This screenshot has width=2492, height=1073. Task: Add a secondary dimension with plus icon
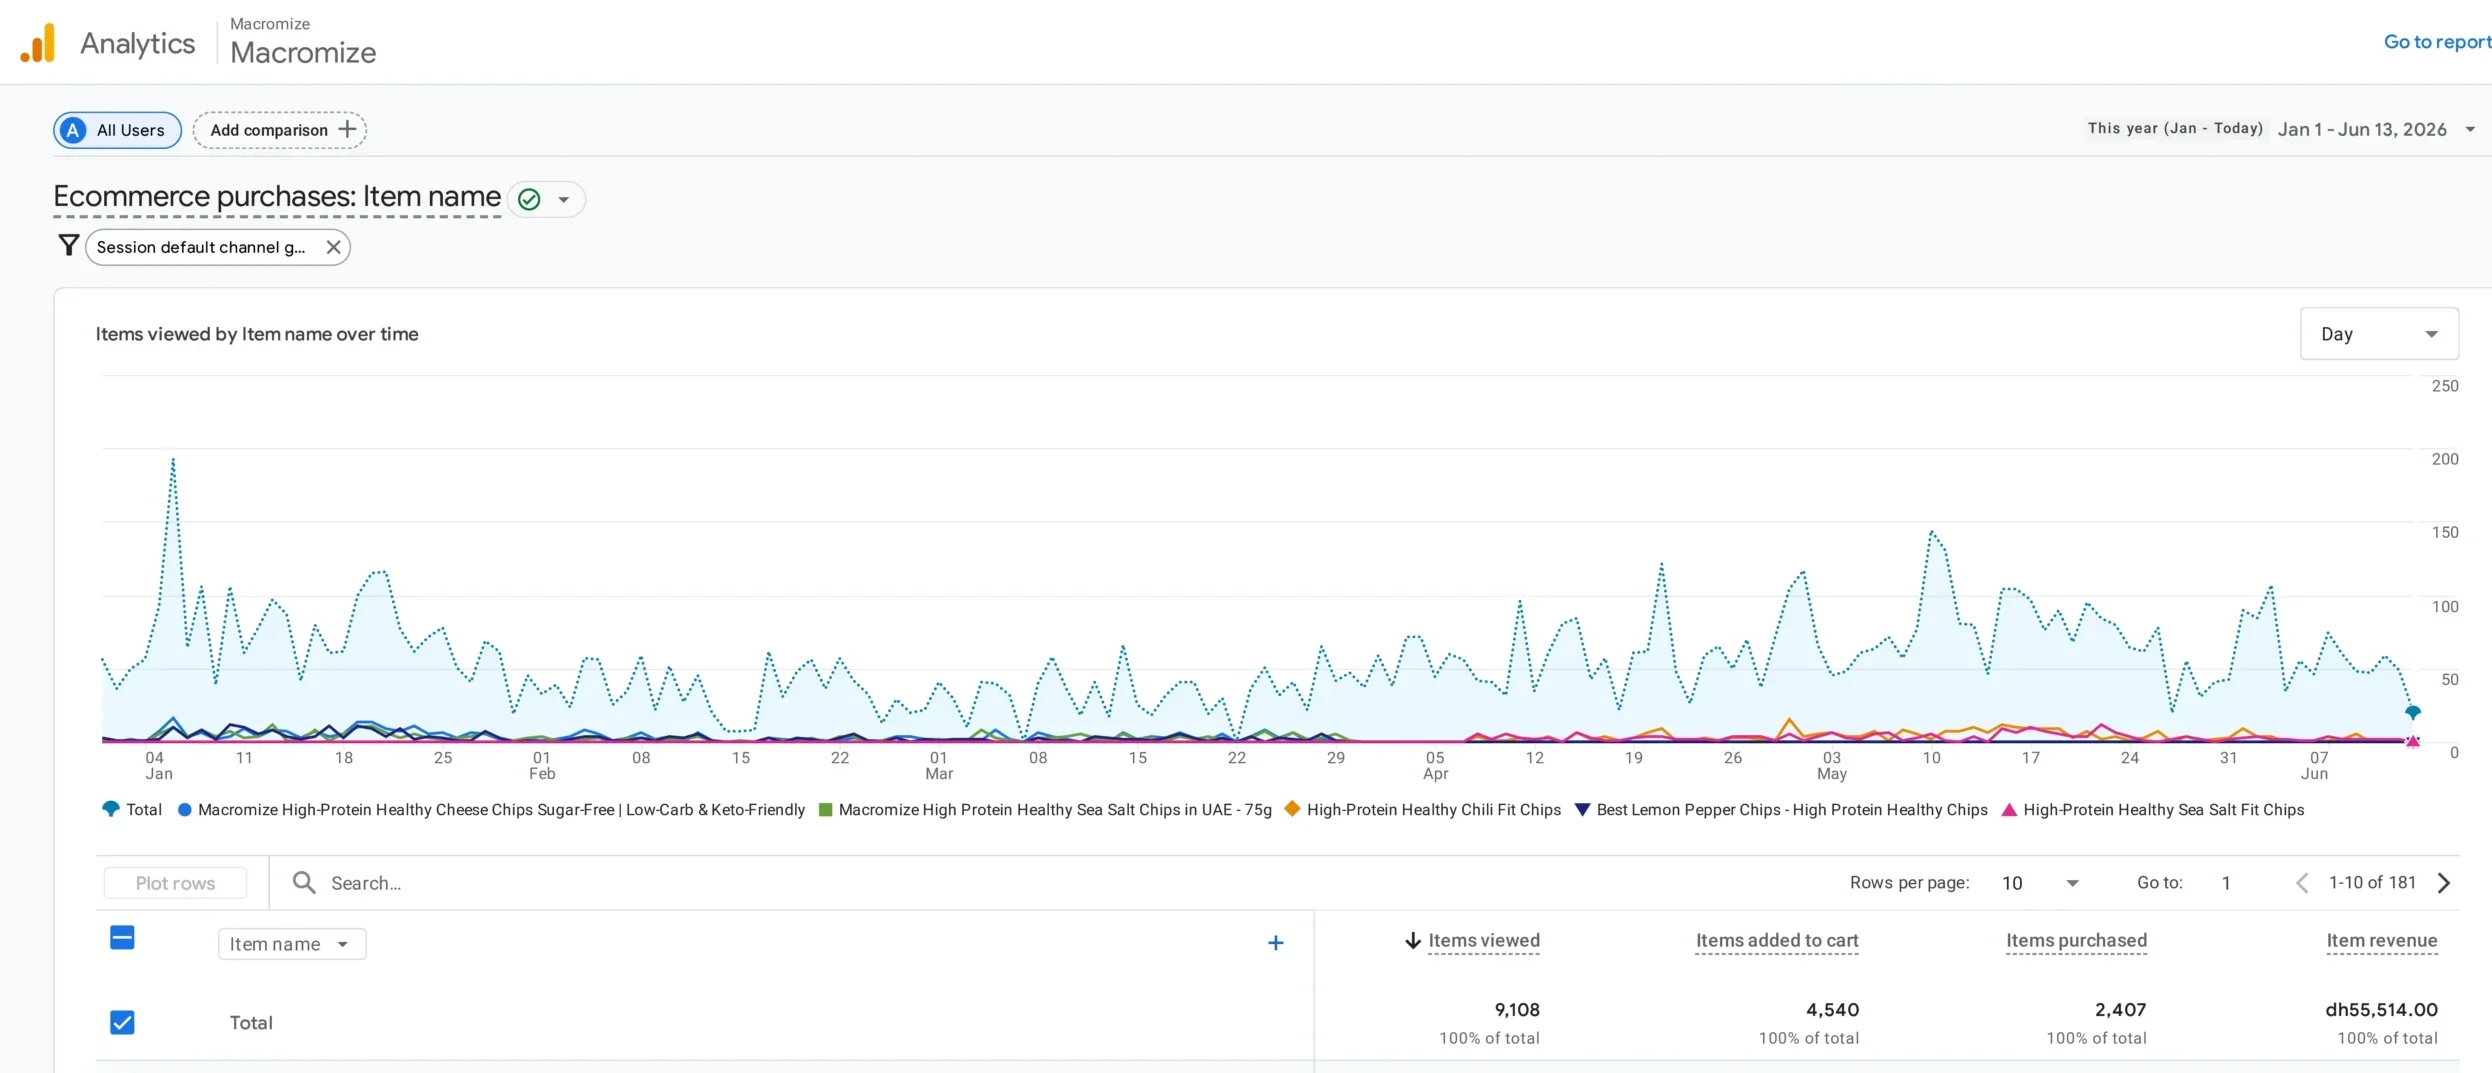pos(1275,943)
